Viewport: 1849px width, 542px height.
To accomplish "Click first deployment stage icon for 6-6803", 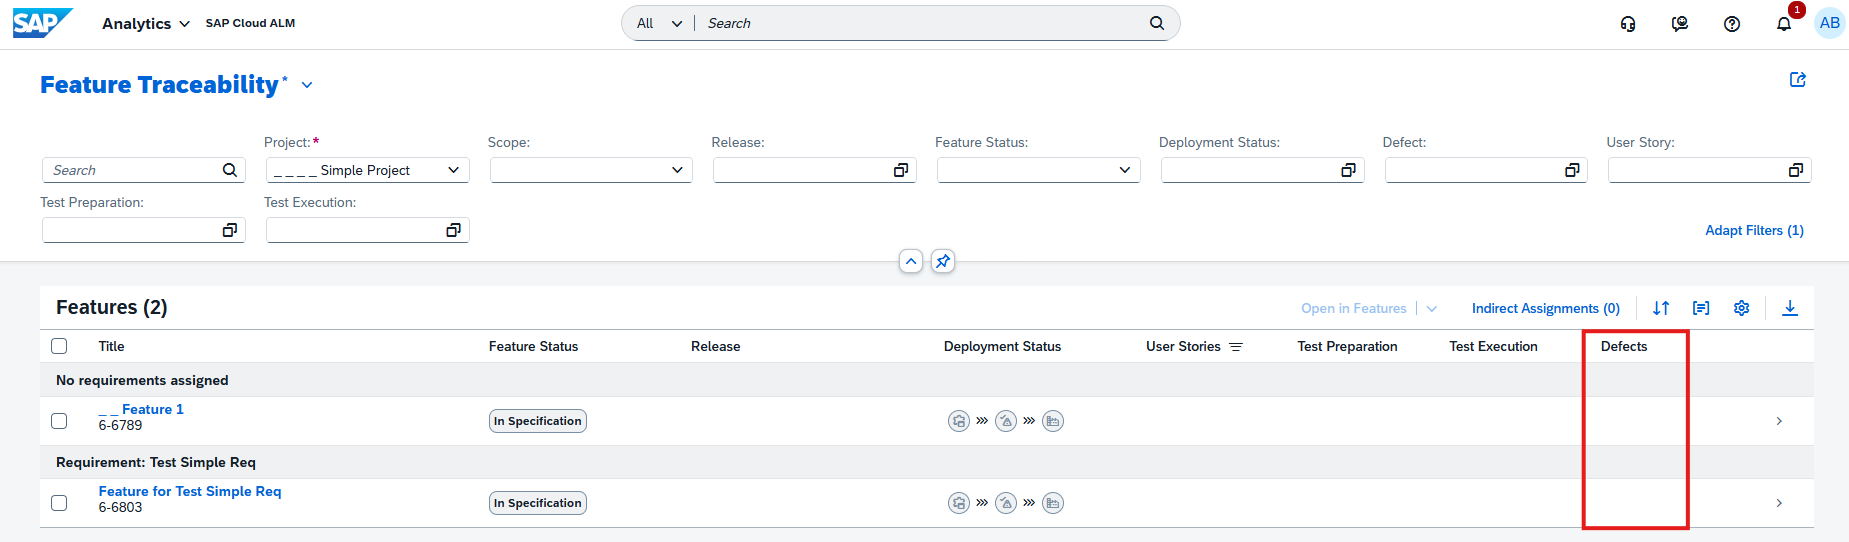I will [x=959, y=503].
